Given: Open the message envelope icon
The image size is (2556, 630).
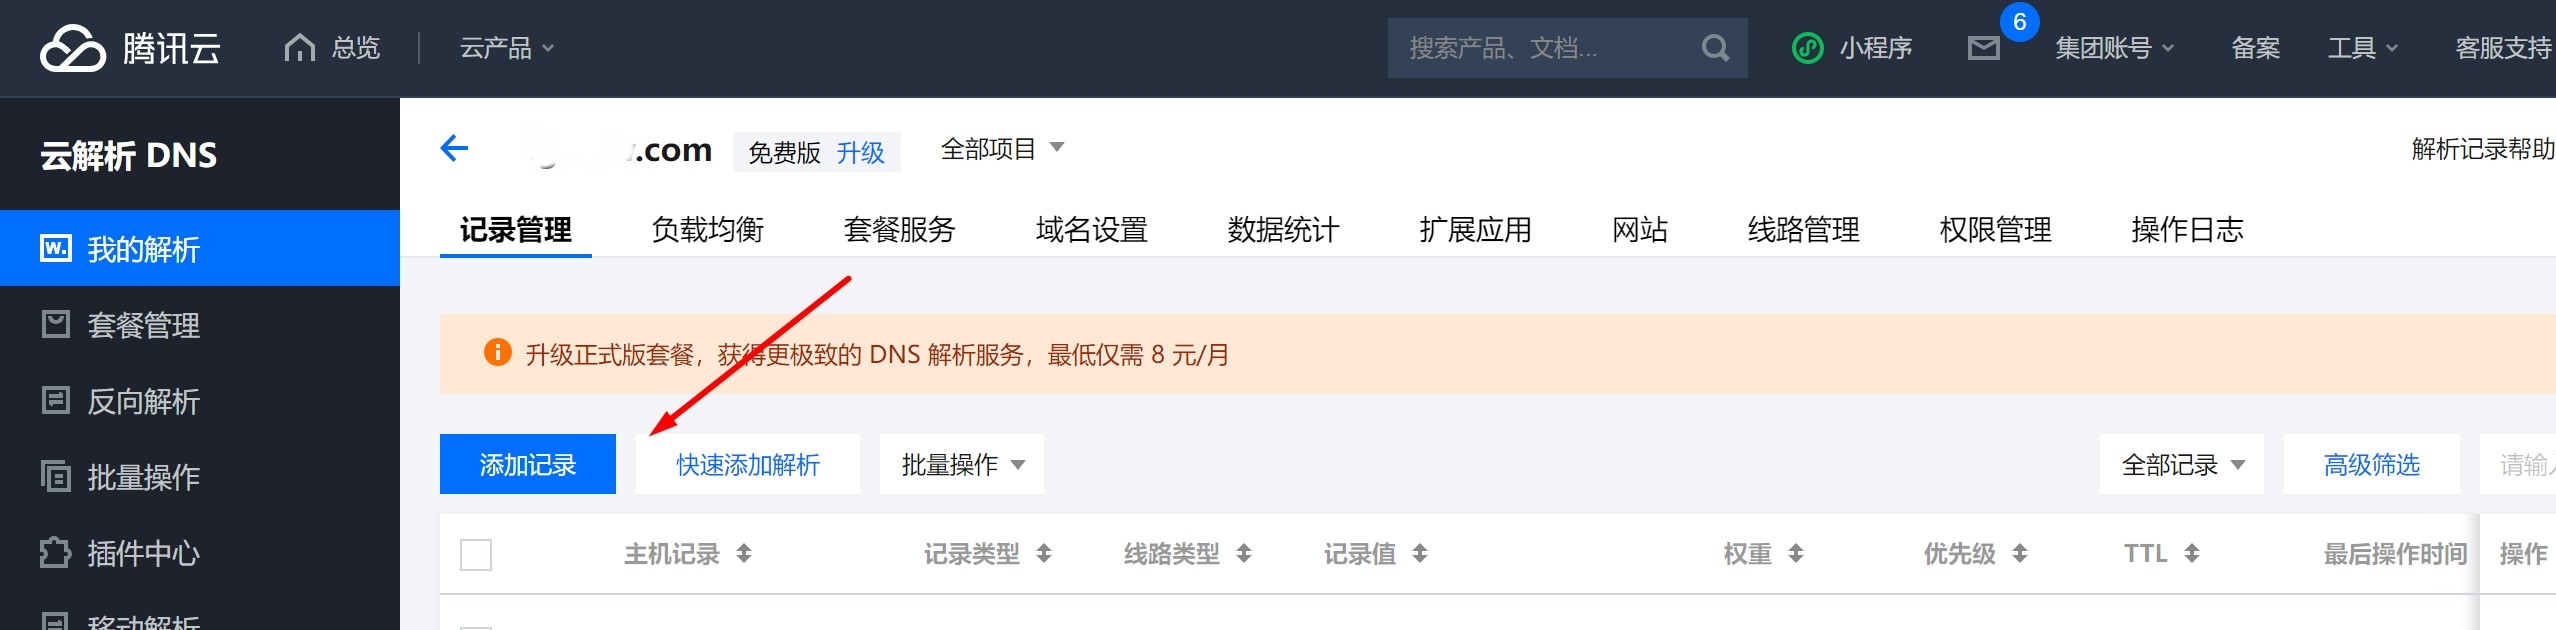Looking at the screenshot, I should click(1983, 48).
